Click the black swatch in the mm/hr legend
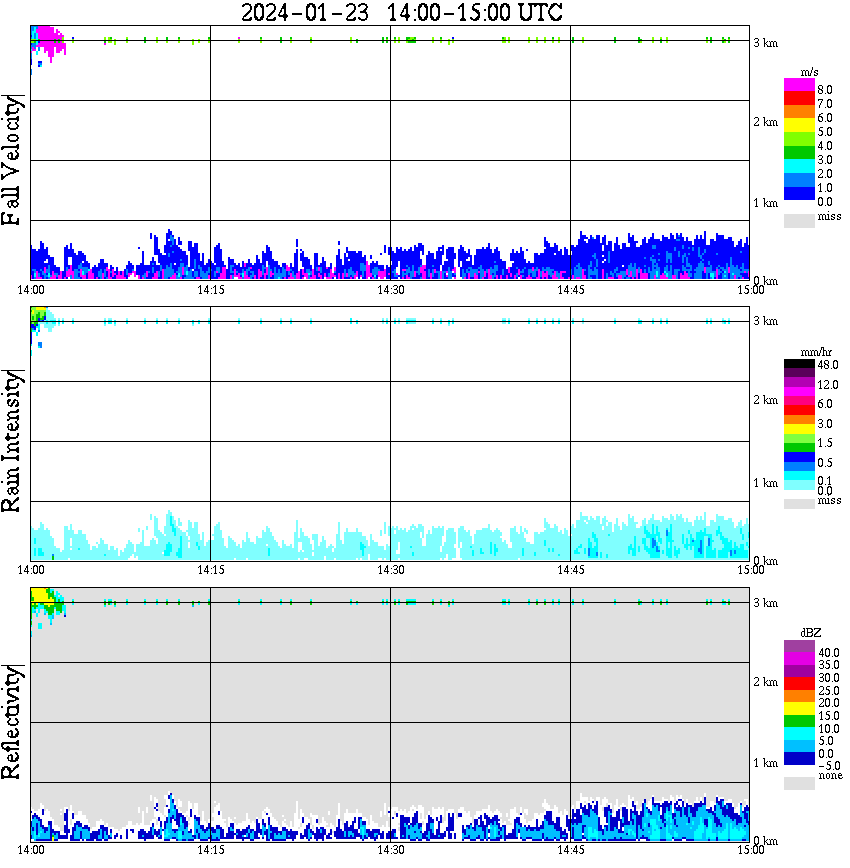Image resolution: width=850 pixels, height=868 pixels. (799, 364)
